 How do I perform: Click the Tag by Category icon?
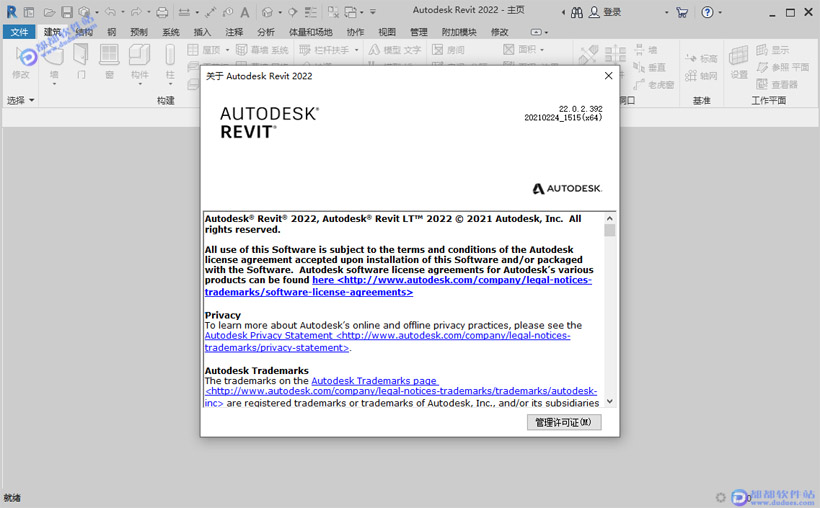(x=228, y=12)
